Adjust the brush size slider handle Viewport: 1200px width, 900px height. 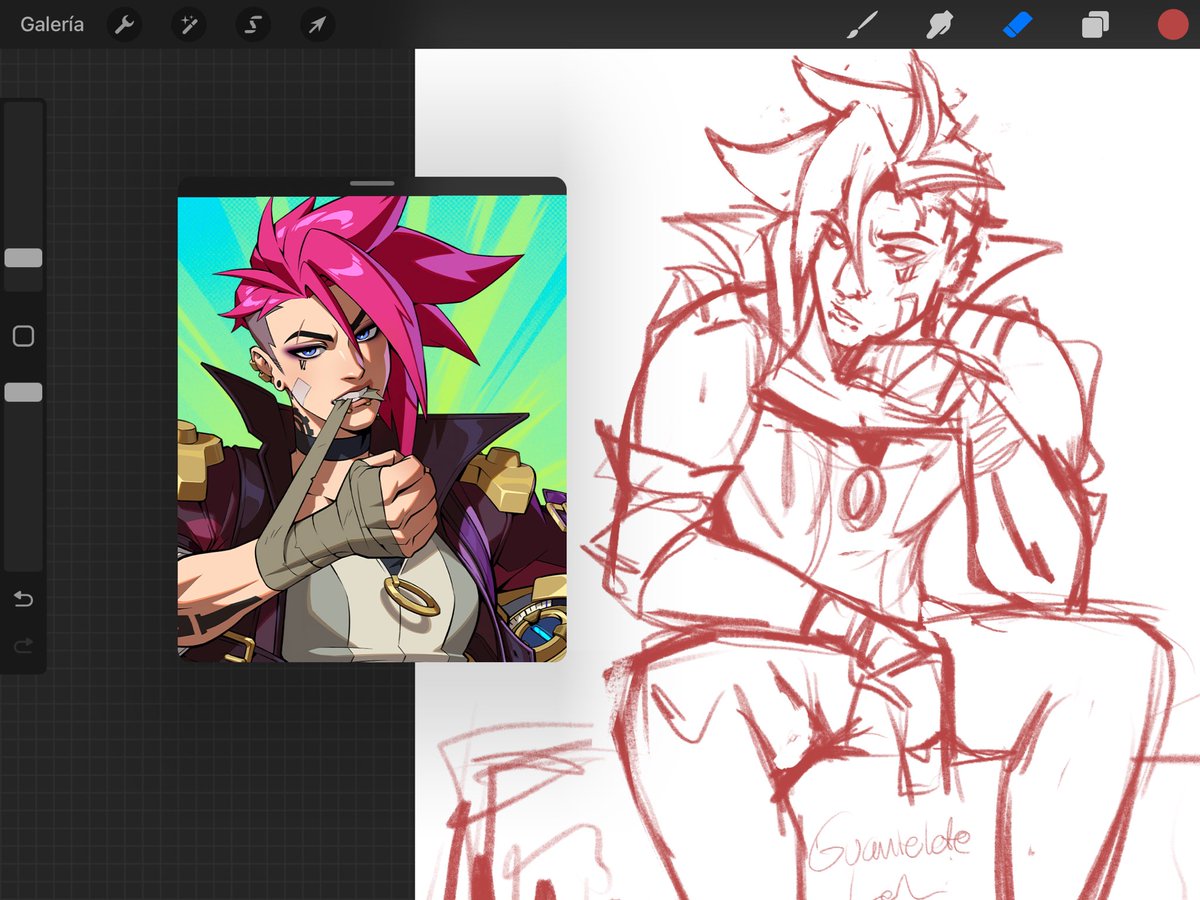tap(23, 258)
